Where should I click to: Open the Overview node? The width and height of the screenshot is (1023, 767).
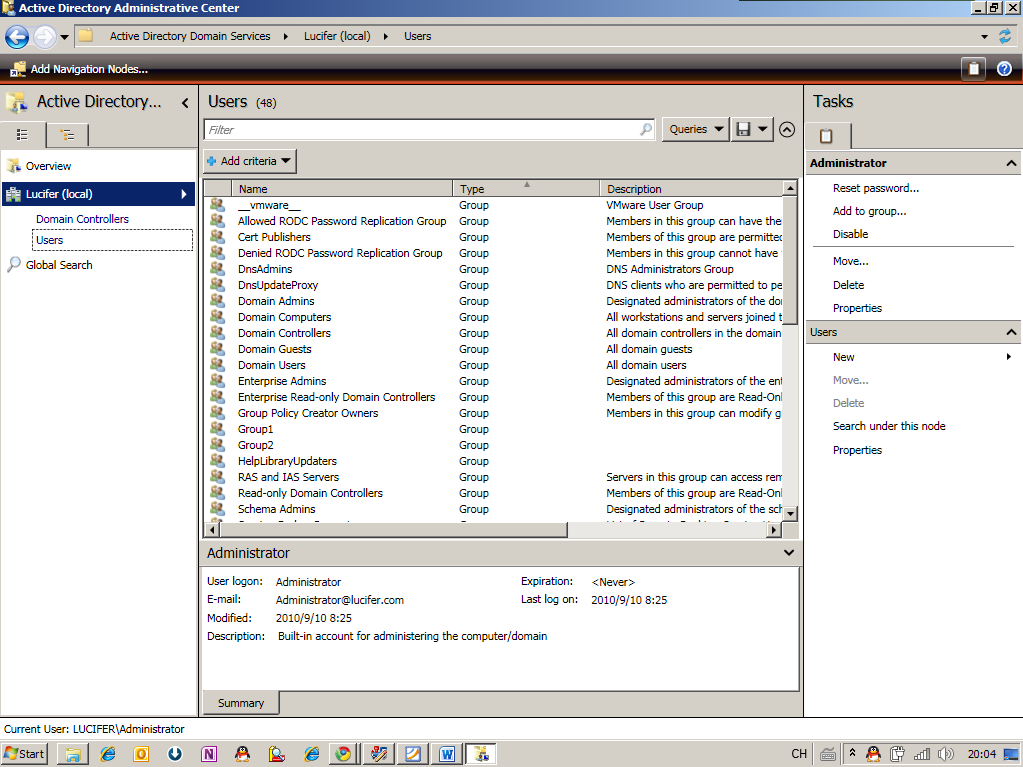pos(48,166)
